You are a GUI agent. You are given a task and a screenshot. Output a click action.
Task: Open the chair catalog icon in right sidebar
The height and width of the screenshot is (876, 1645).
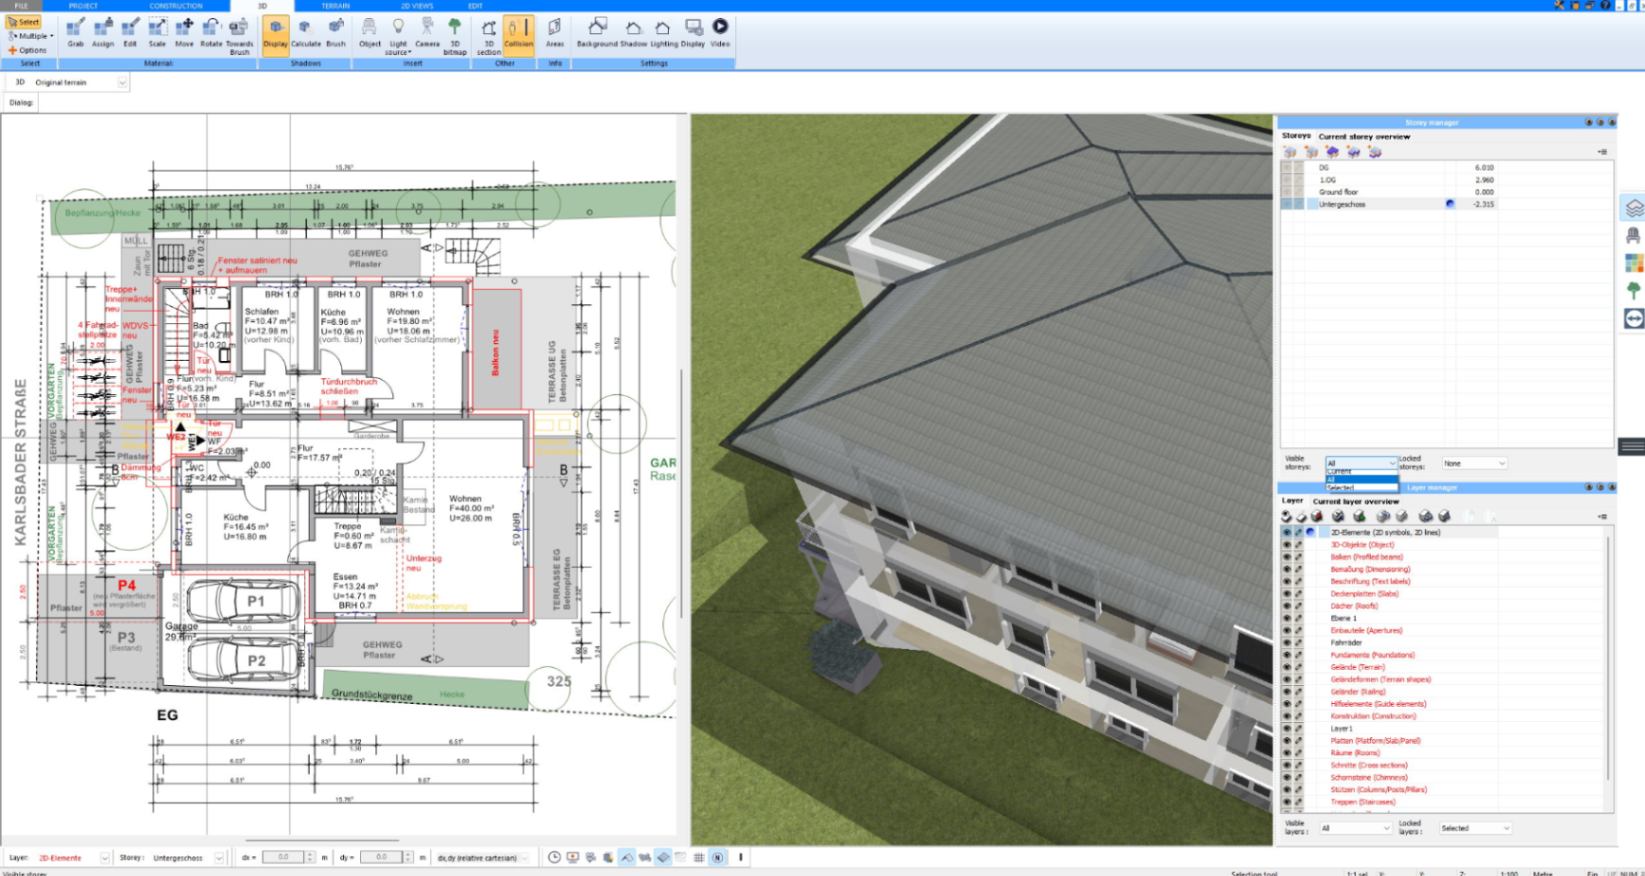[1634, 236]
